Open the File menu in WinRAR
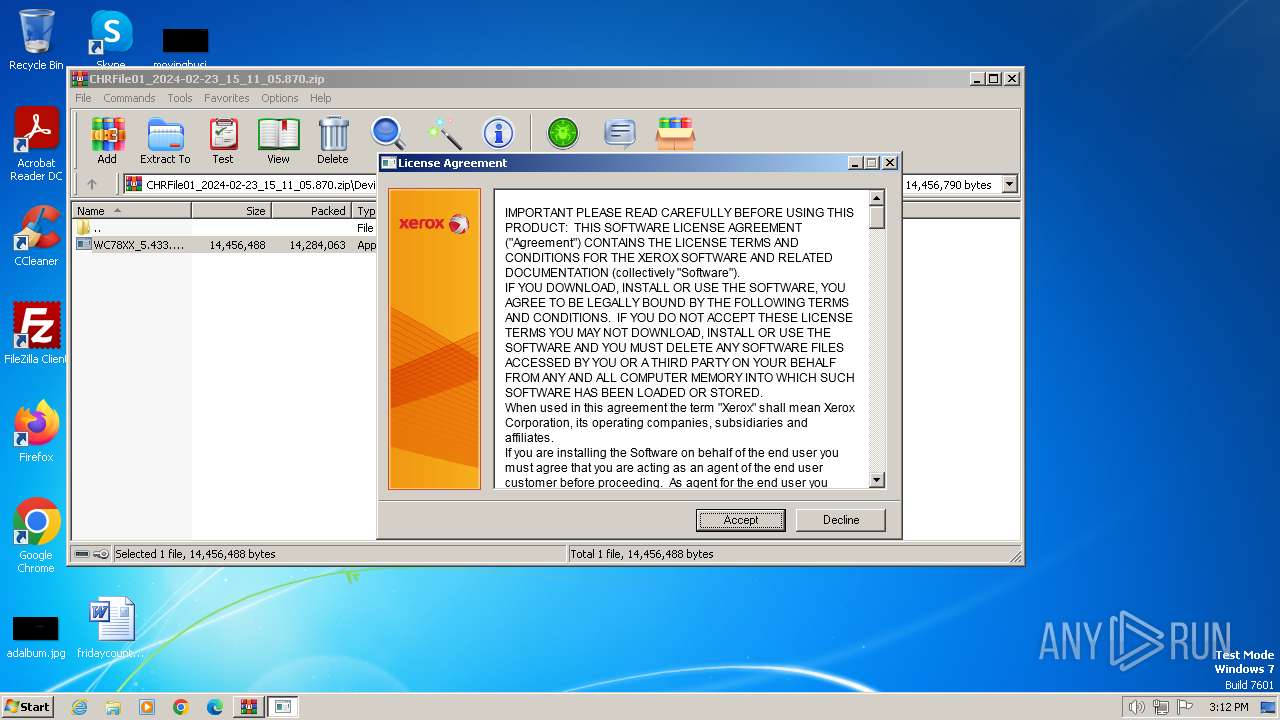The image size is (1280, 720). click(83, 98)
